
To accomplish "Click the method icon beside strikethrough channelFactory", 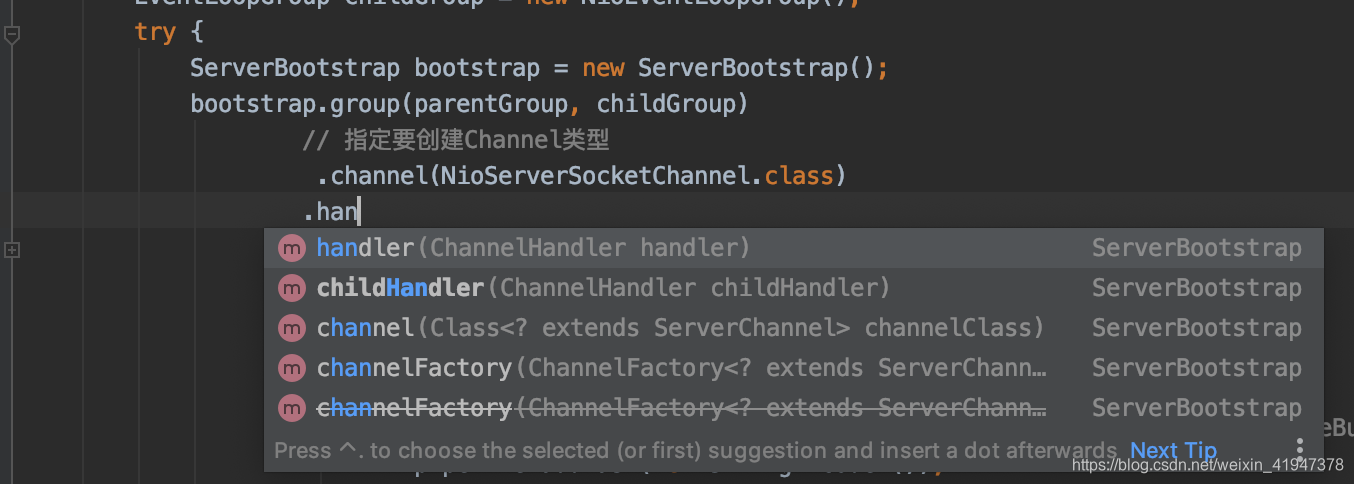I will point(291,408).
